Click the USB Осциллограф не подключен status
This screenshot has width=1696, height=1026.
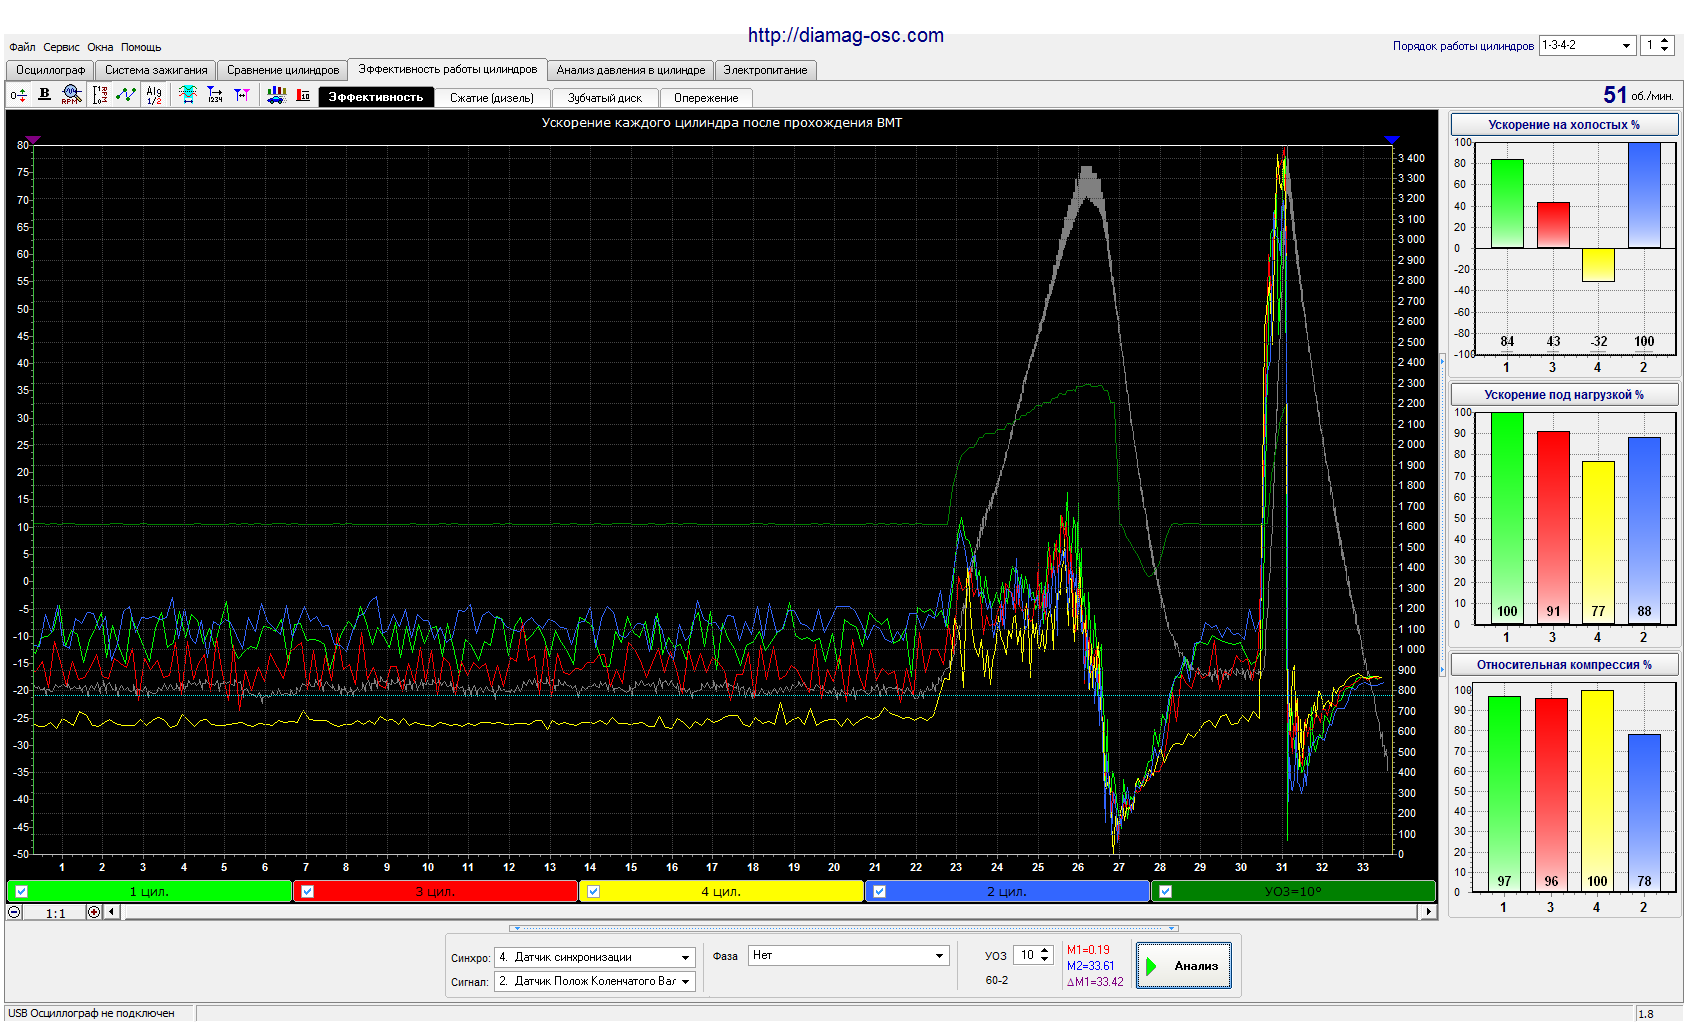(x=91, y=1014)
